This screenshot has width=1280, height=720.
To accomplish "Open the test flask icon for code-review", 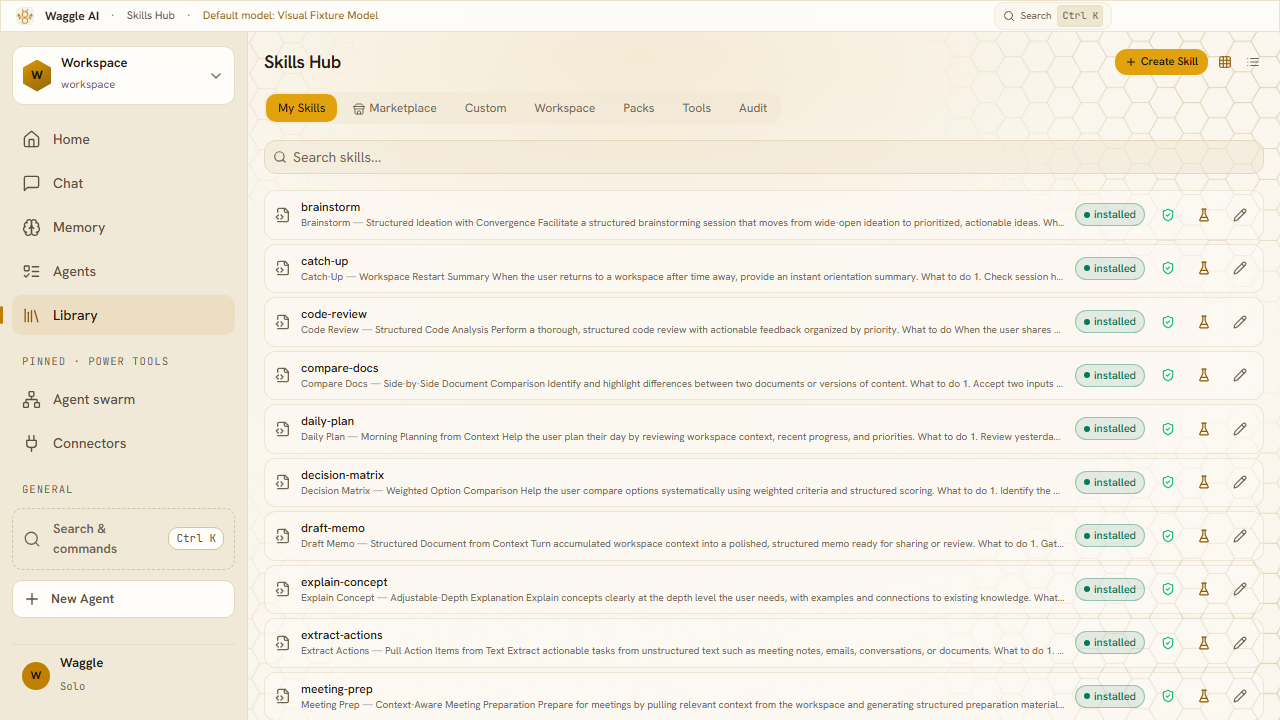I will (x=1204, y=322).
